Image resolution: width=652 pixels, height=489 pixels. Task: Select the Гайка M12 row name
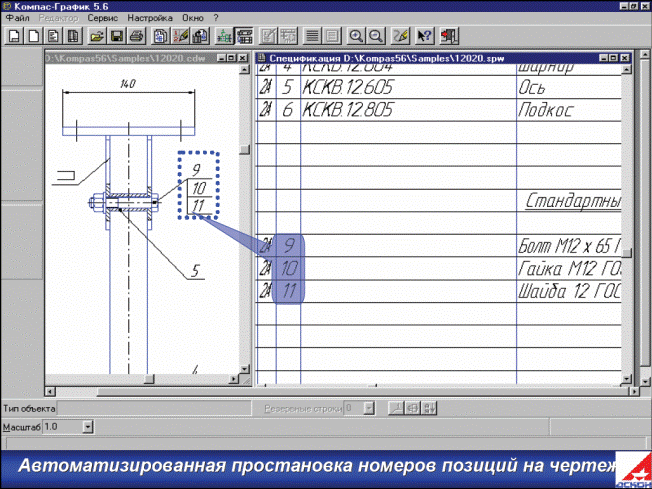(569, 268)
